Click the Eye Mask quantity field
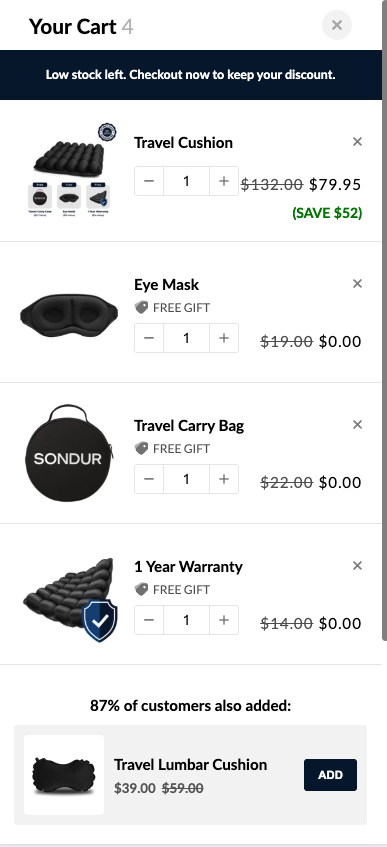The height and width of the screenshot is (847, 387). point(186,338)
